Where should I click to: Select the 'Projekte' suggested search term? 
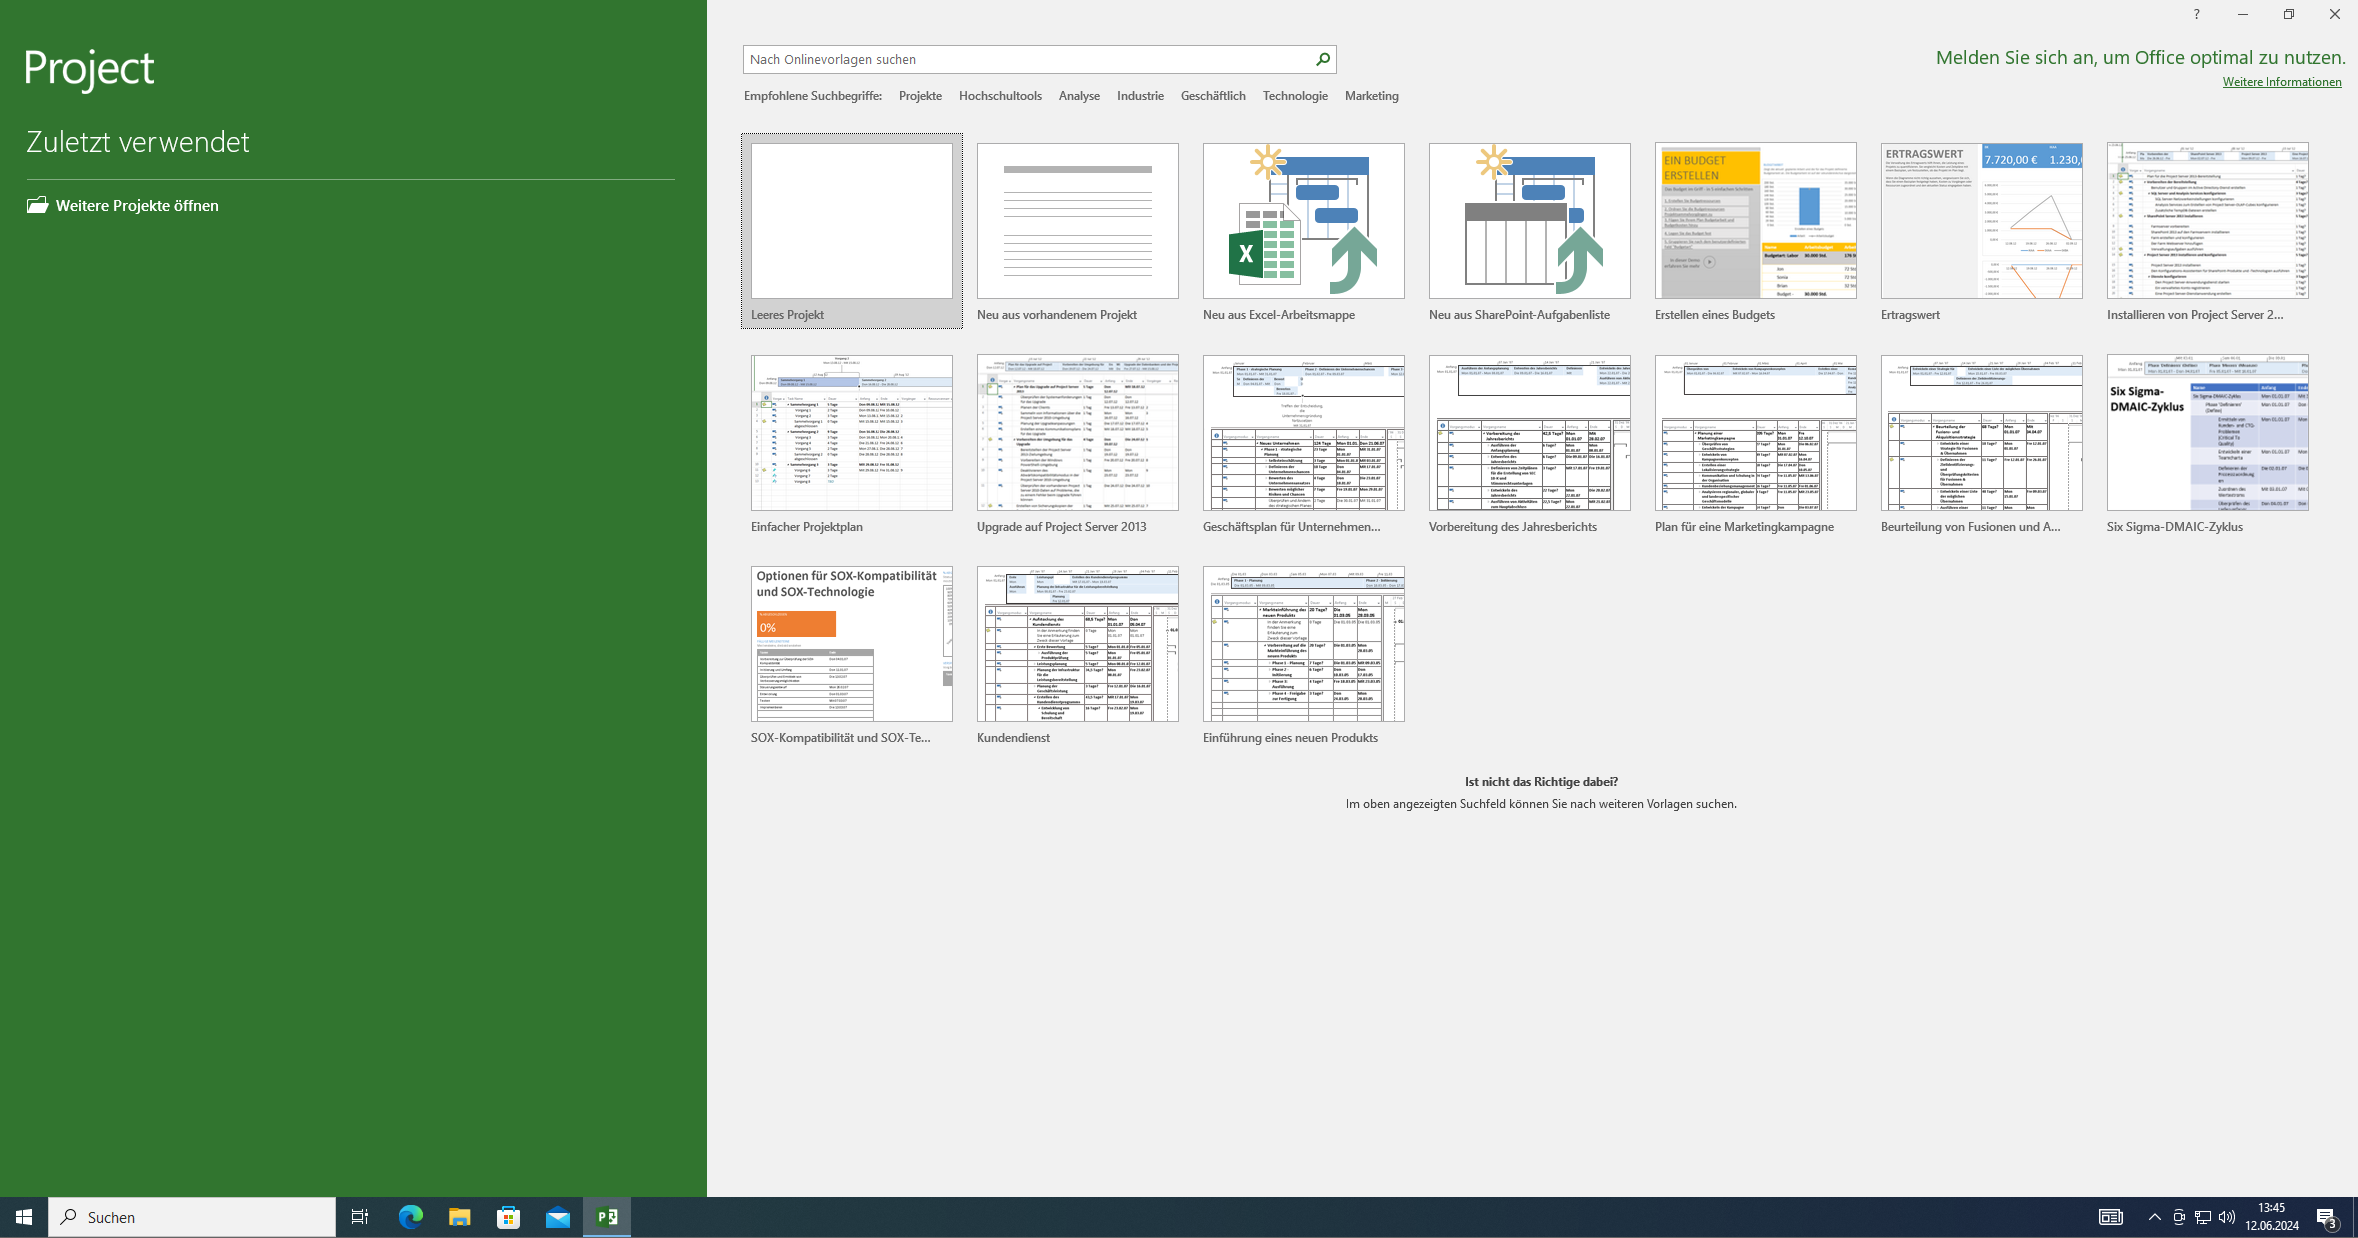pos(920,96)
